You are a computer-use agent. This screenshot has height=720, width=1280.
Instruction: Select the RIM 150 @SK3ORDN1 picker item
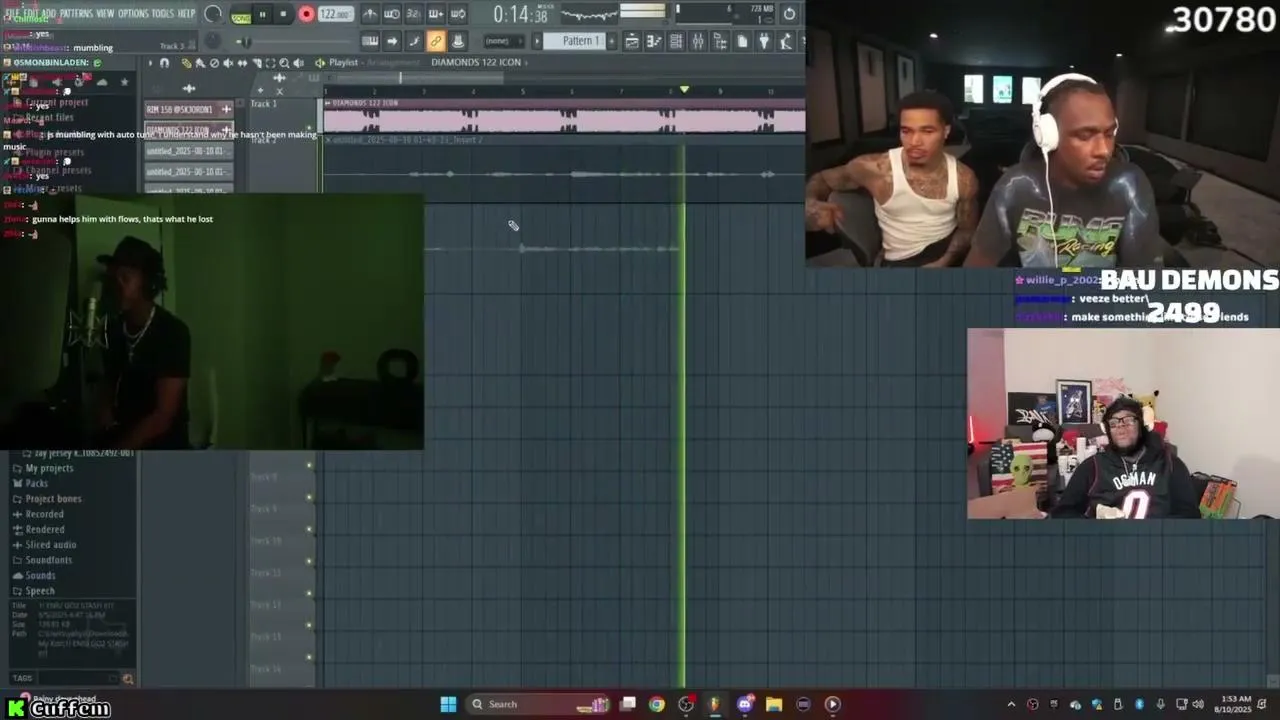pos(189,109)
